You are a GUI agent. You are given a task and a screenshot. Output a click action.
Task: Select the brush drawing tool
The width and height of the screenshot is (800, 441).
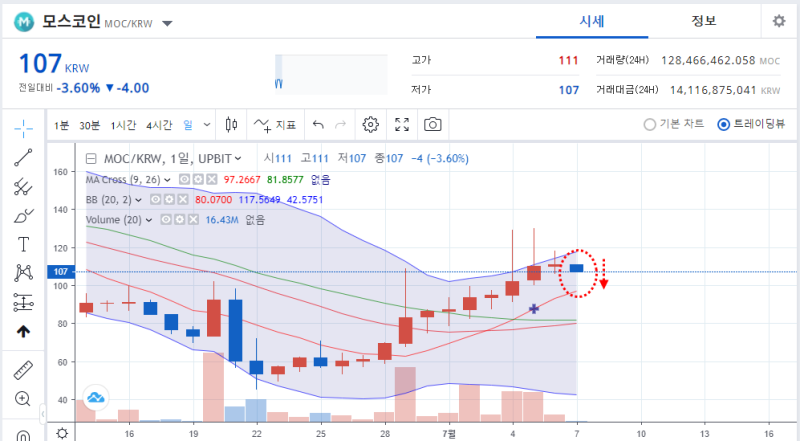(23, 216)
